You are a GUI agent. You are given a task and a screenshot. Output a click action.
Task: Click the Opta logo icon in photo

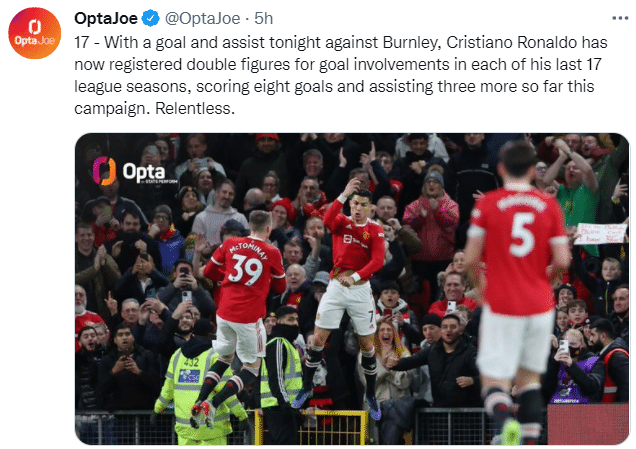104,171
